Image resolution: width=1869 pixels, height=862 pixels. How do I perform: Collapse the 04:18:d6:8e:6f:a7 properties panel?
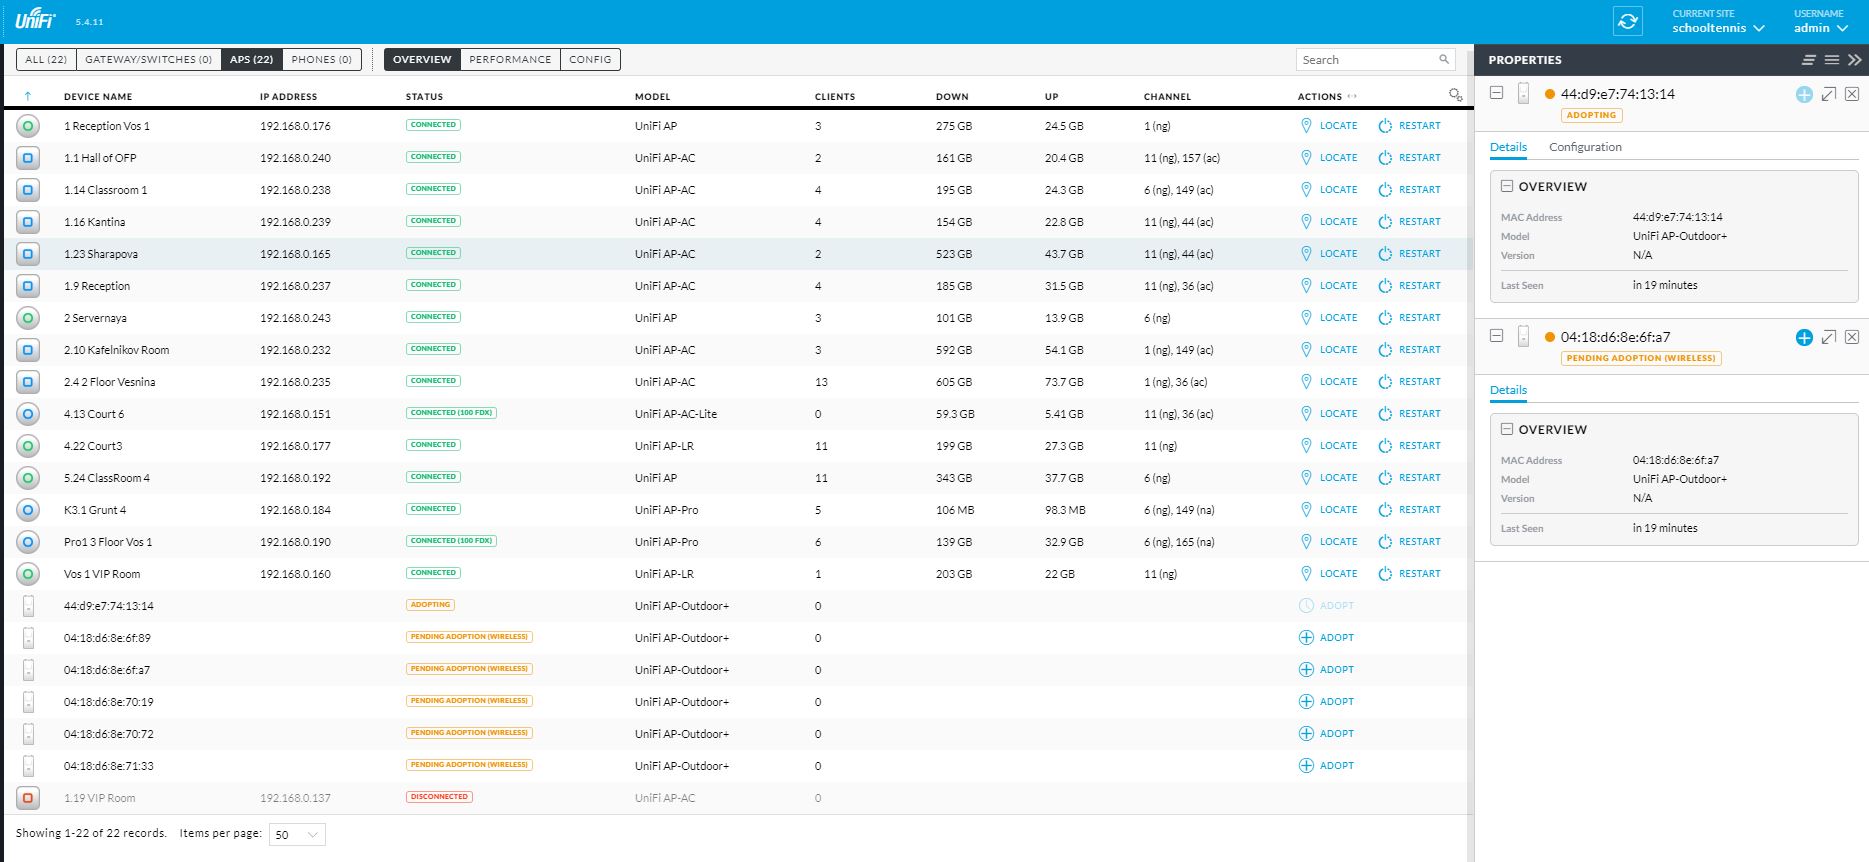coord(1496,336)
